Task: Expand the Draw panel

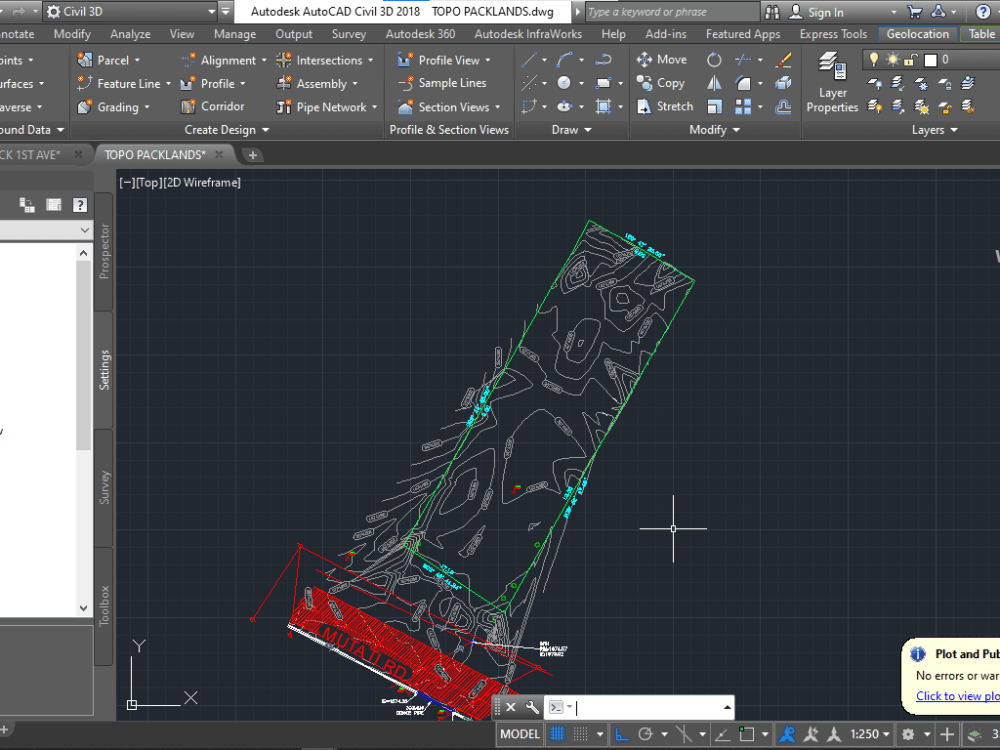Action: tap(571, 130)
